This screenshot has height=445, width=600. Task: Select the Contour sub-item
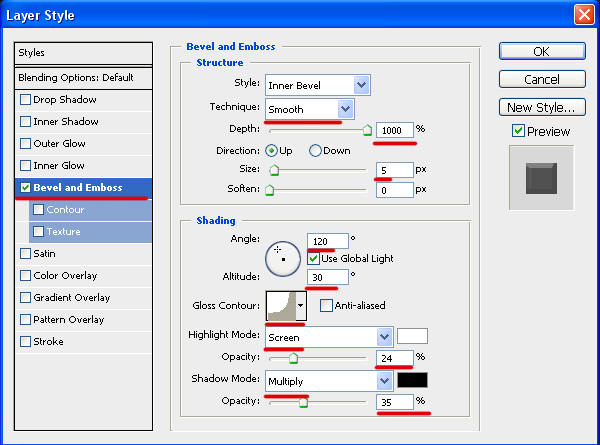click(64, 210)
